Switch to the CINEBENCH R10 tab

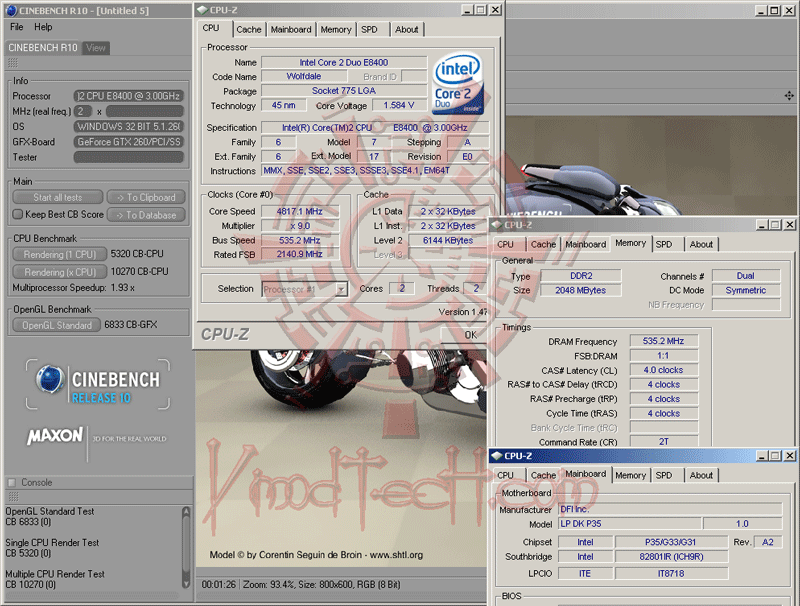(43, 48)
